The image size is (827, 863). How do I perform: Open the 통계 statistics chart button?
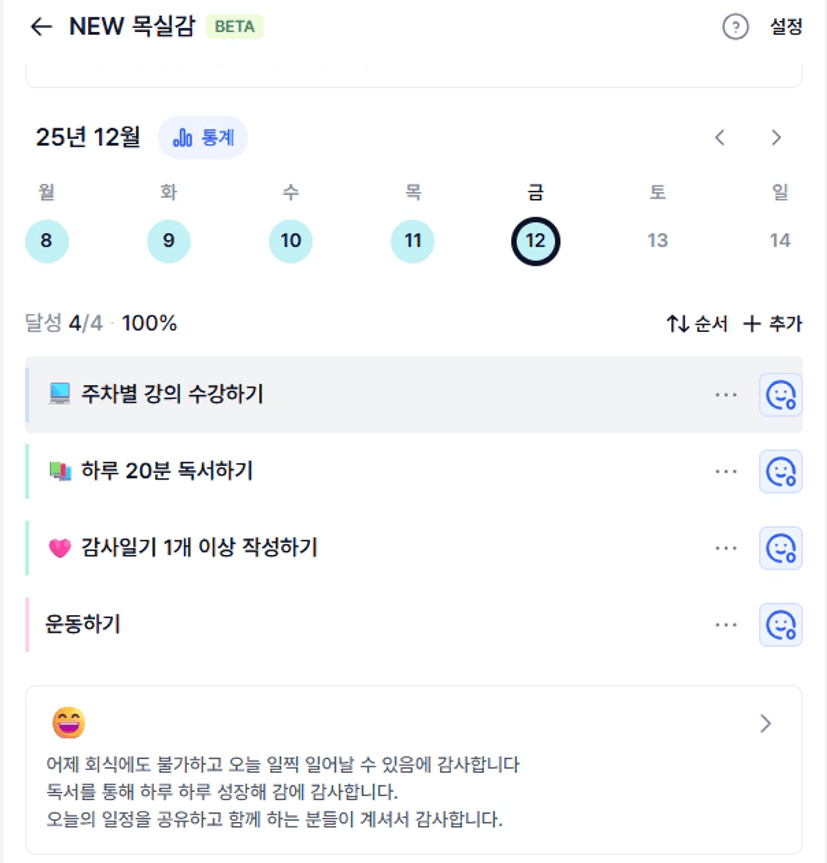(203, 138)
